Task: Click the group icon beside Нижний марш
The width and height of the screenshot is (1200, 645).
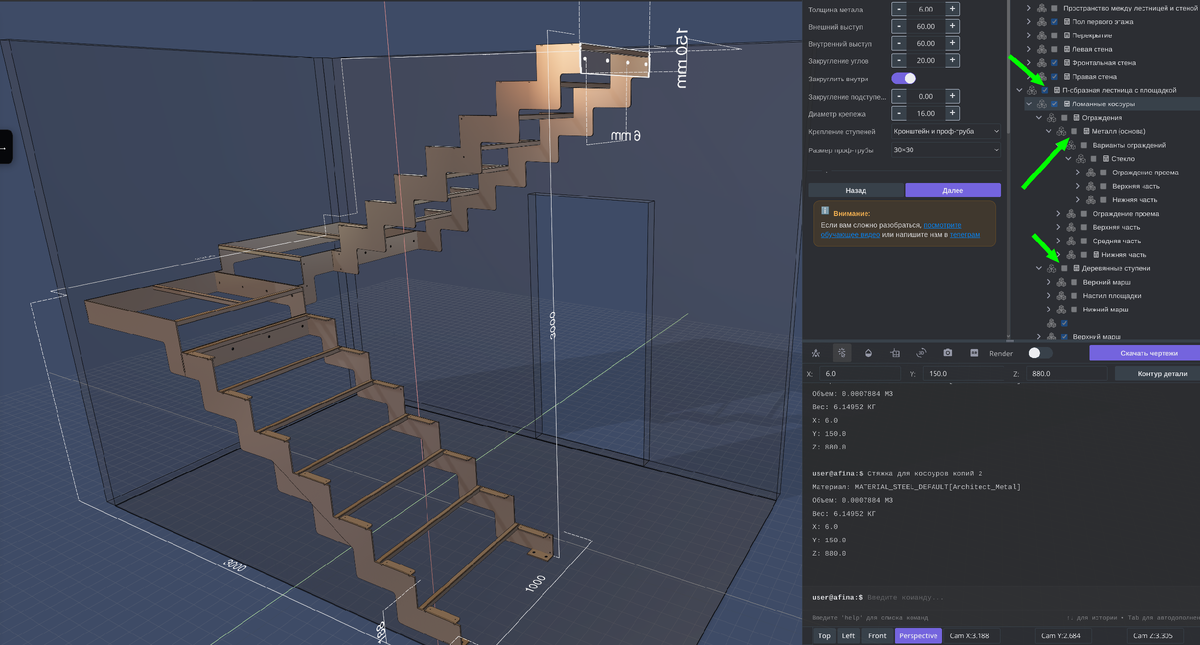Action: click(1061, 310)
